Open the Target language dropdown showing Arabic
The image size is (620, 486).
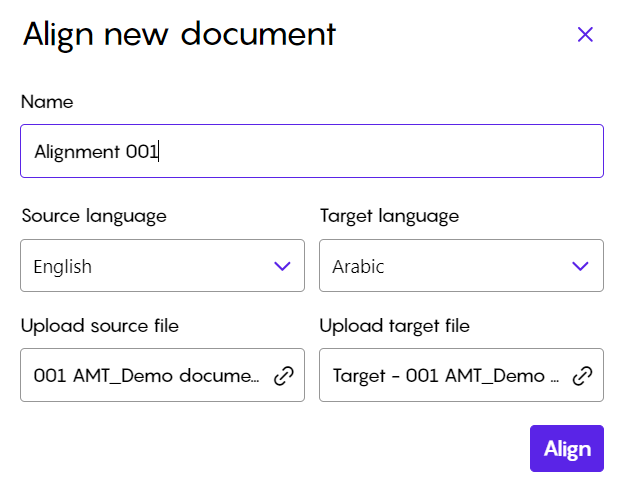(x=461, y=265)
